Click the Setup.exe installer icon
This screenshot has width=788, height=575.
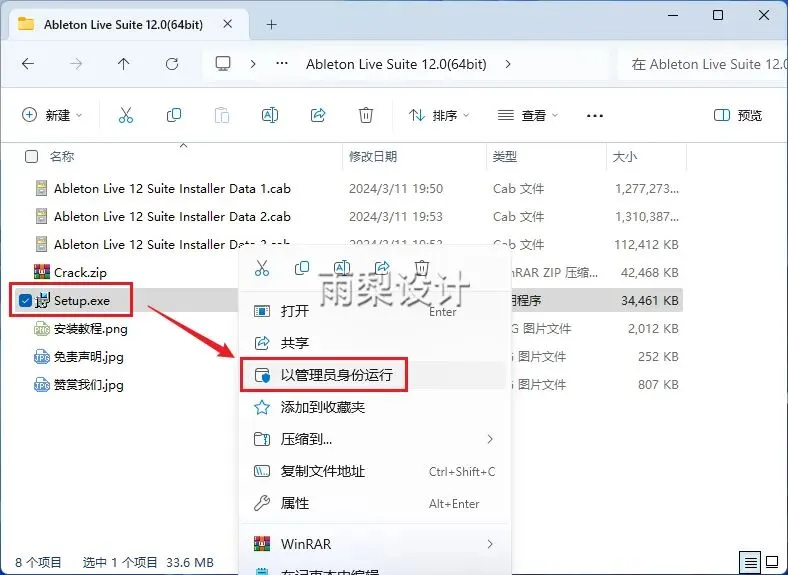(x=42, y=300)
